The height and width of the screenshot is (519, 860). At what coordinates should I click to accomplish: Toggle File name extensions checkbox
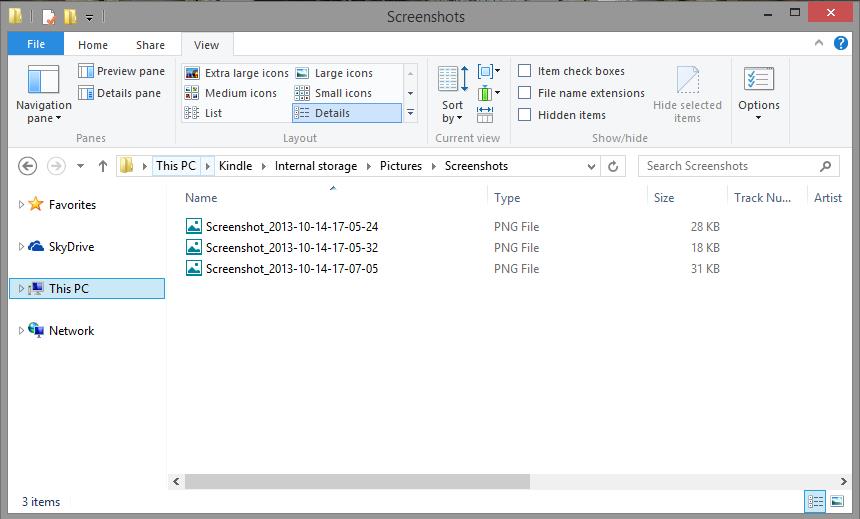point(525,93)
